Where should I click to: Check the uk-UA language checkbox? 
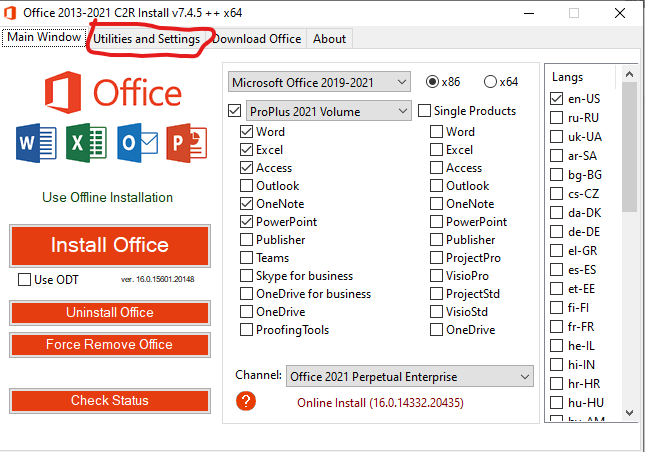(x=557, y=137)
